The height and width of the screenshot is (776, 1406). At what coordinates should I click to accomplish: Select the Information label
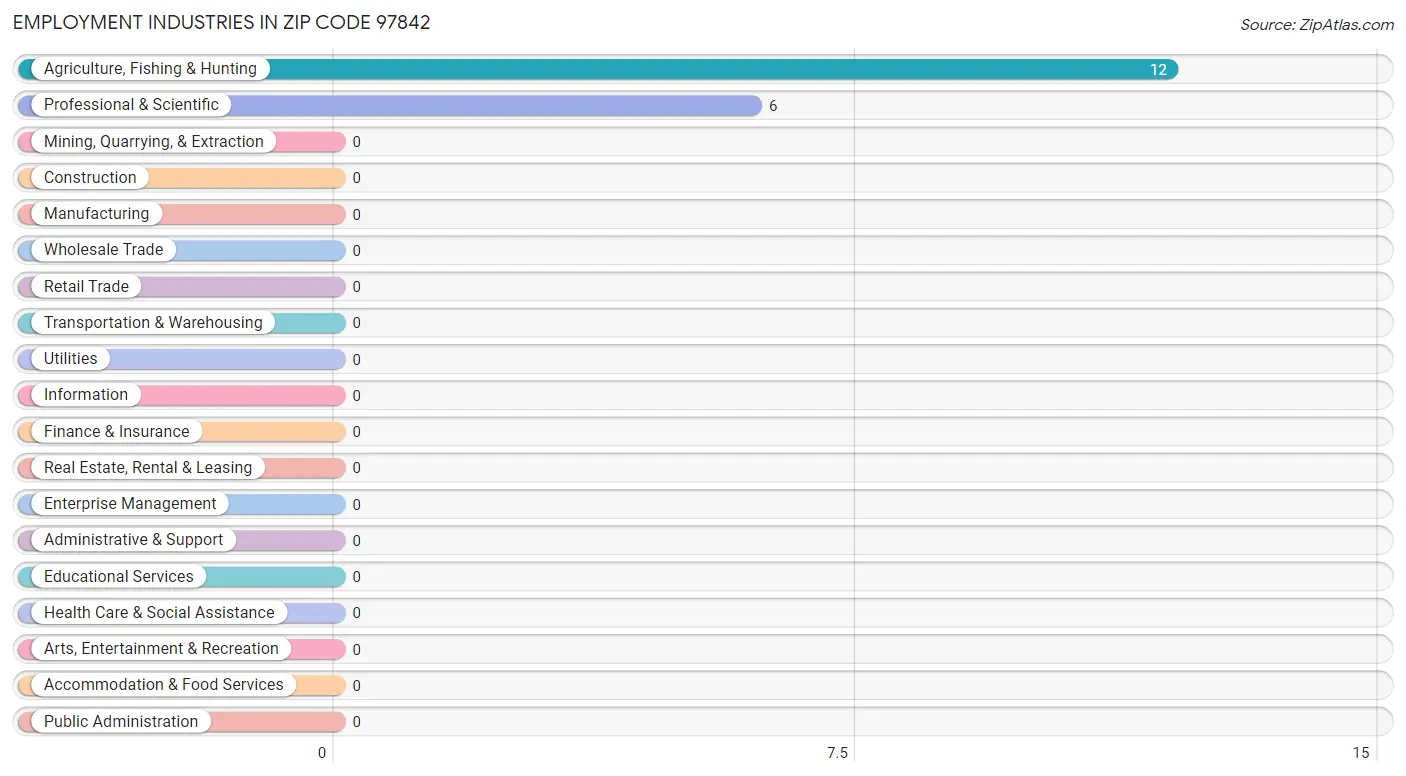(x=86, y=395)
